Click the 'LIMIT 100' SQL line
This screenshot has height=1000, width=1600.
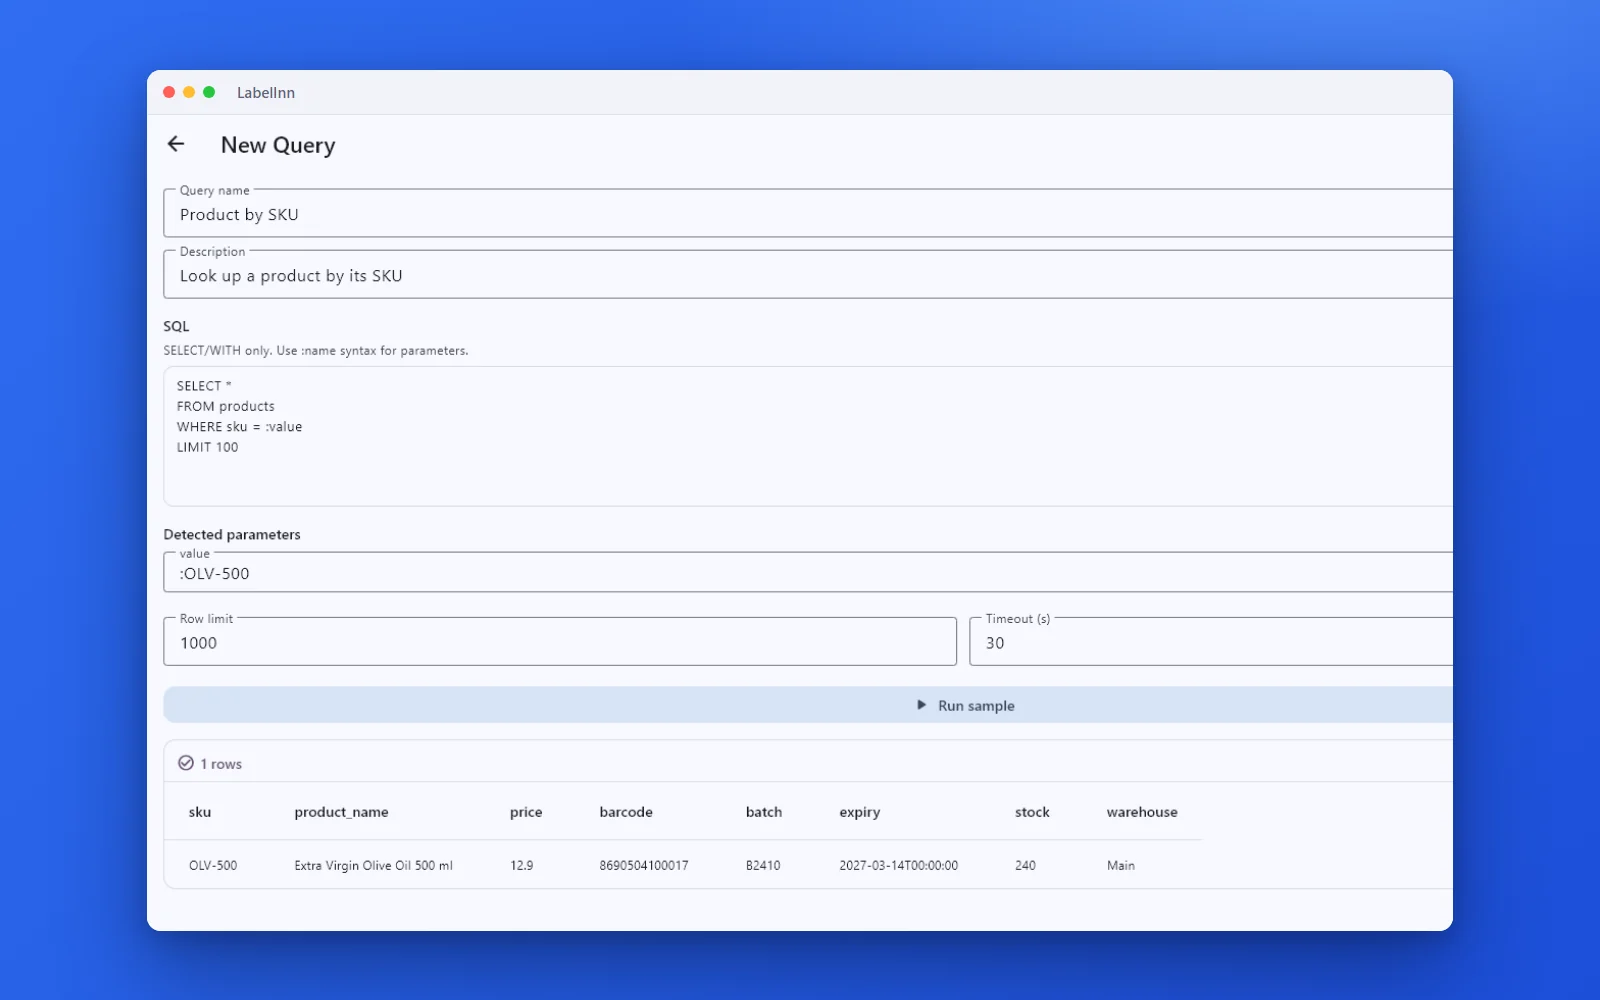(x=208, y=447)
